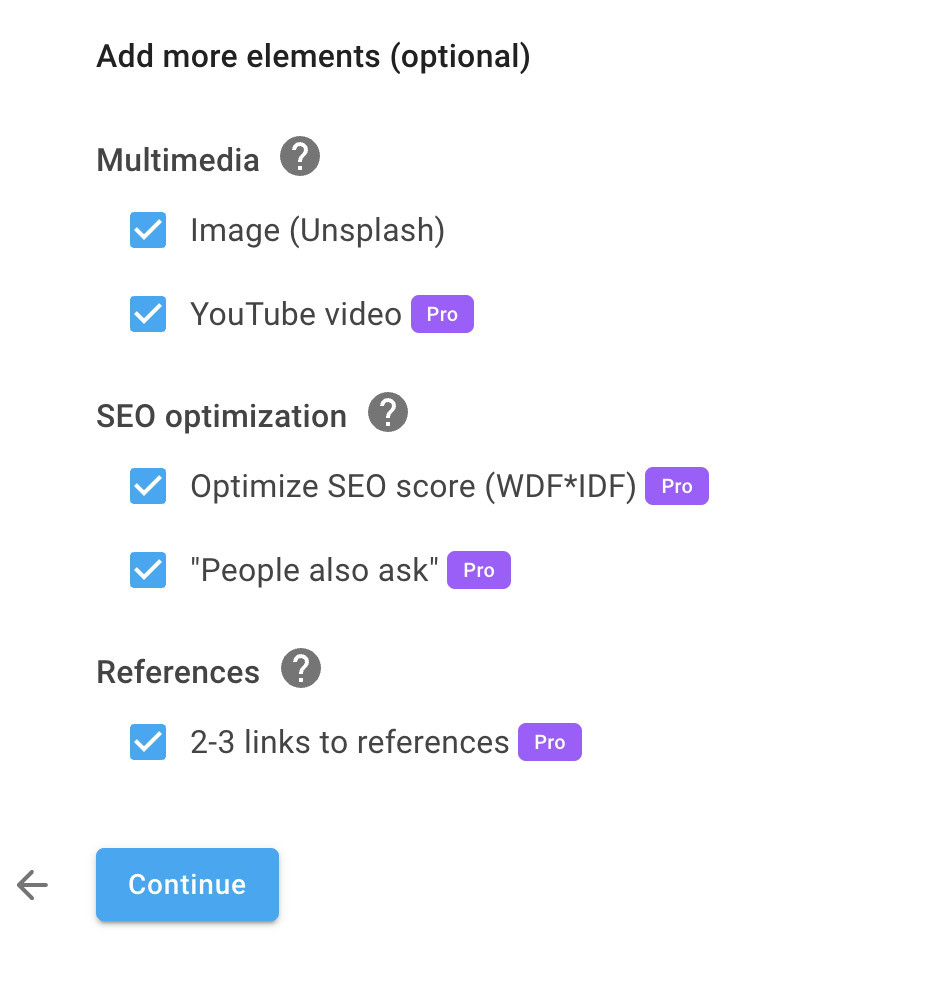Screen dimensions: 930x1006
Task: Click the Pro badge next to "People also ask"
Action: (478, 570)
